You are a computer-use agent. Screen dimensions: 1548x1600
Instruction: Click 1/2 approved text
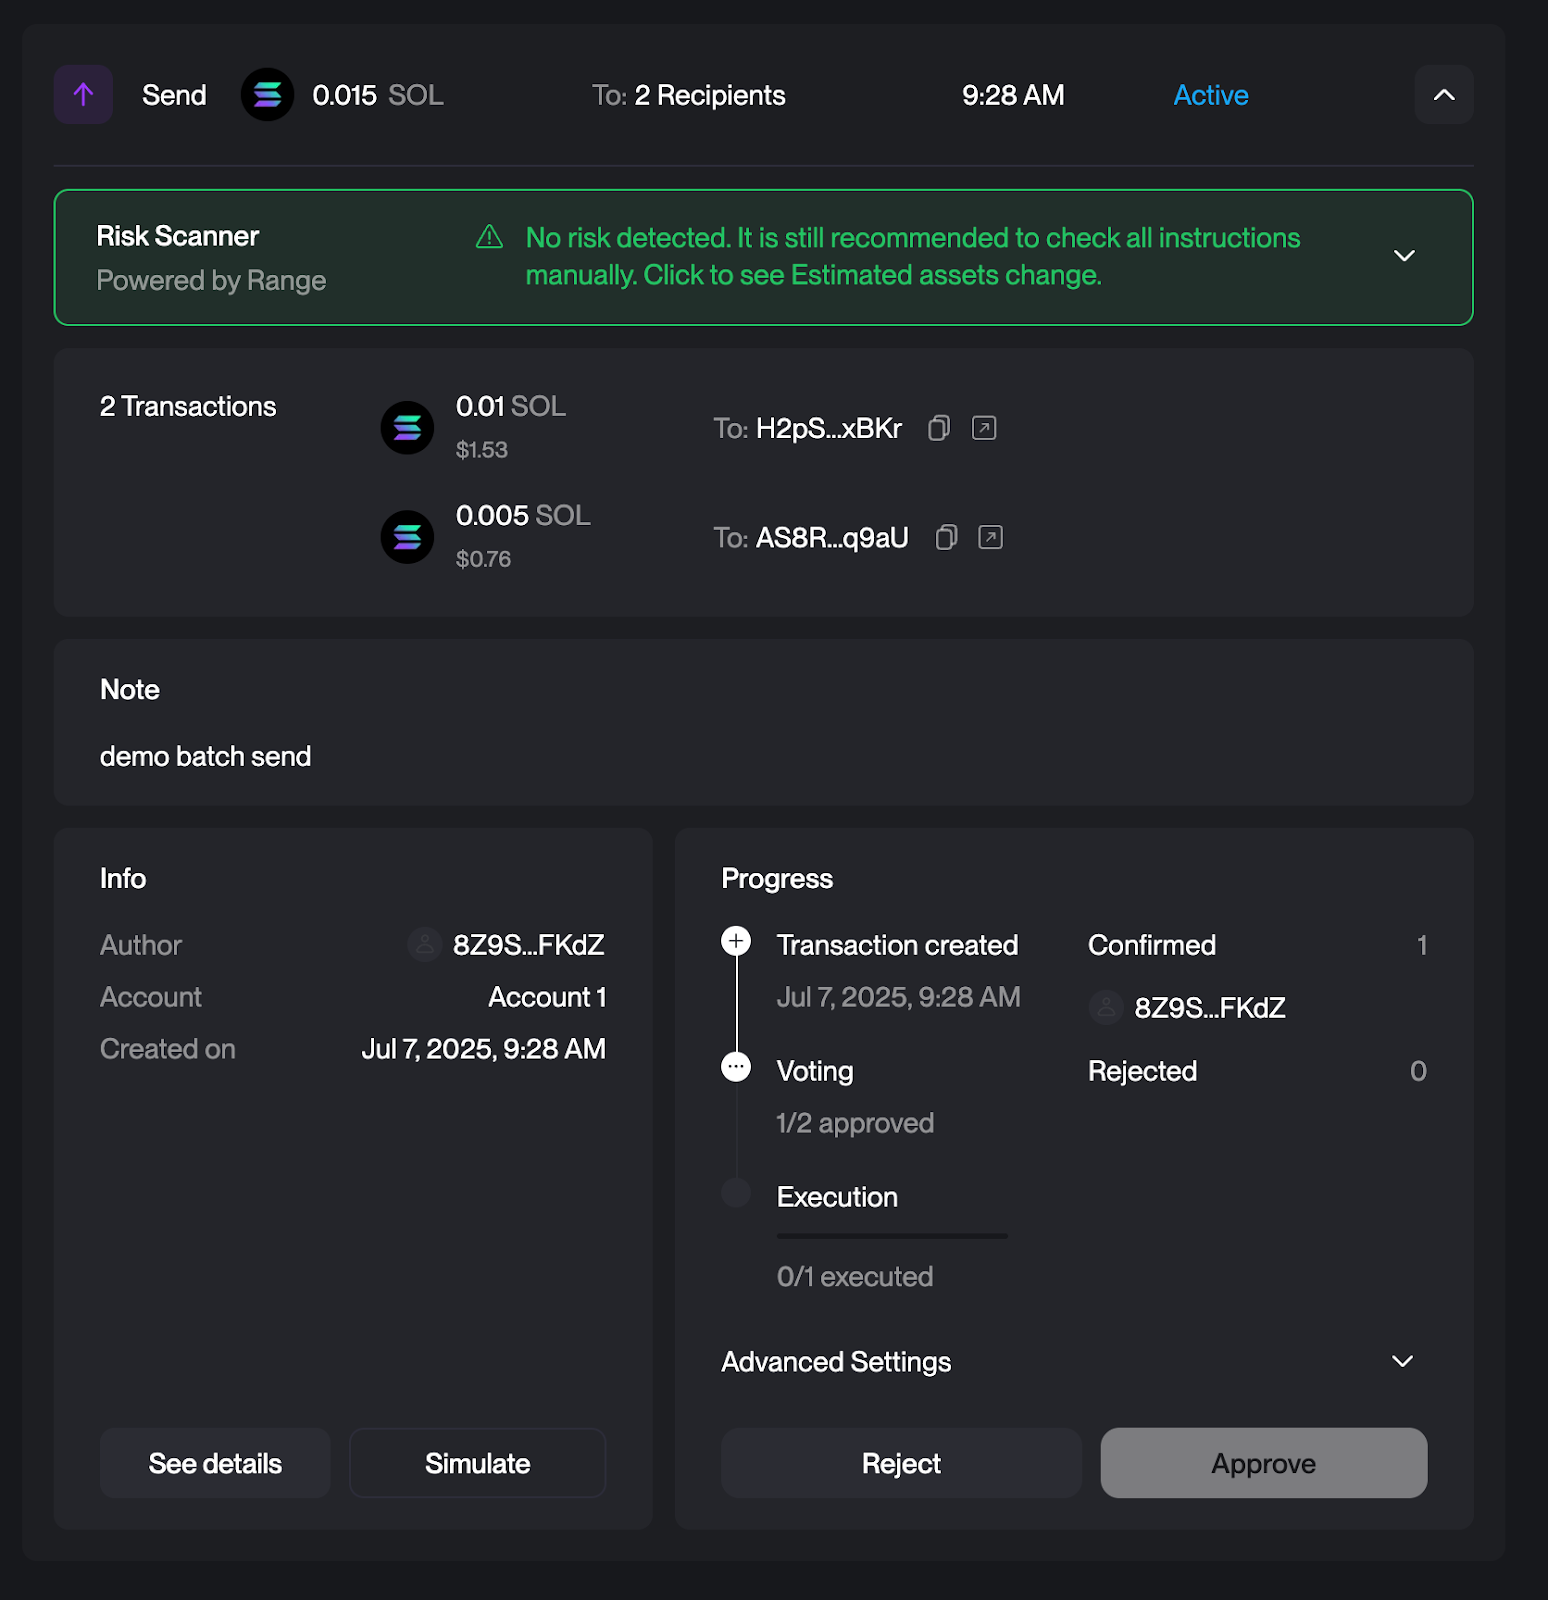pos(855,1123)
